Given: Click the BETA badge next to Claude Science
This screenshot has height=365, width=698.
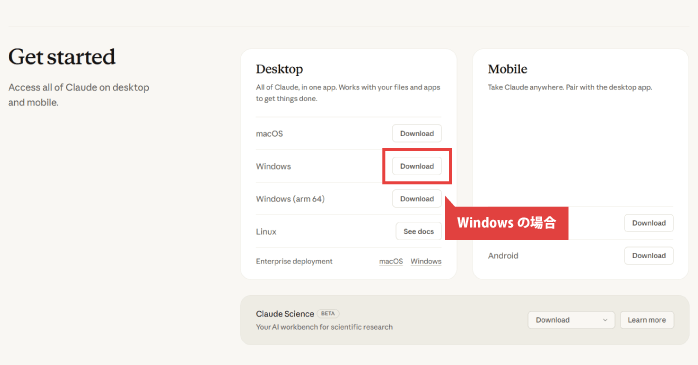Looking at the screenshot, I should [x=328, y=313].
